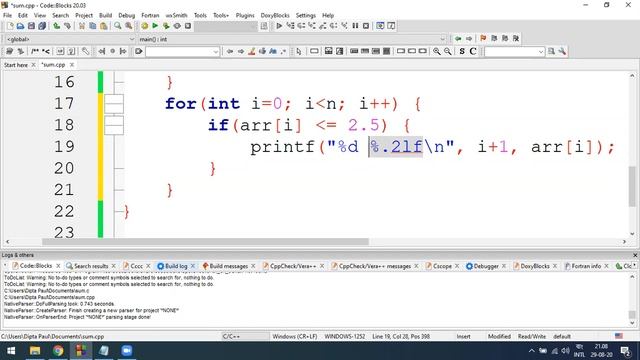The image size is (640, 360).
Task: Open the Search results log tab
Action: 91,266
